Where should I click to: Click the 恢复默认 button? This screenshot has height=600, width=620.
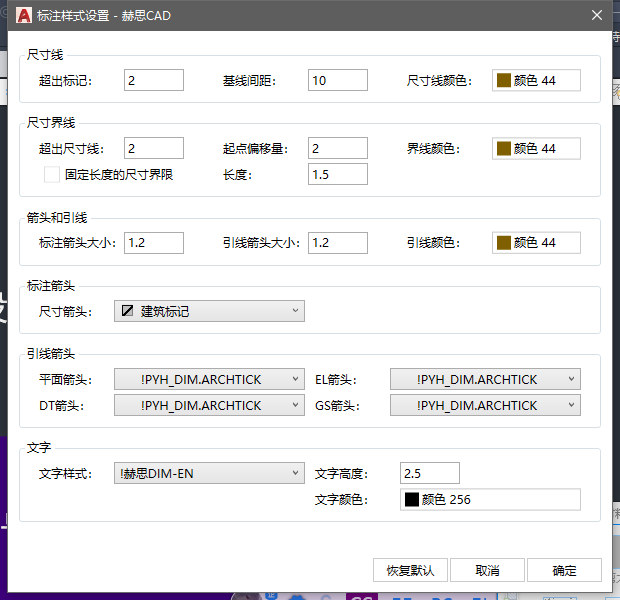point(410,570)
